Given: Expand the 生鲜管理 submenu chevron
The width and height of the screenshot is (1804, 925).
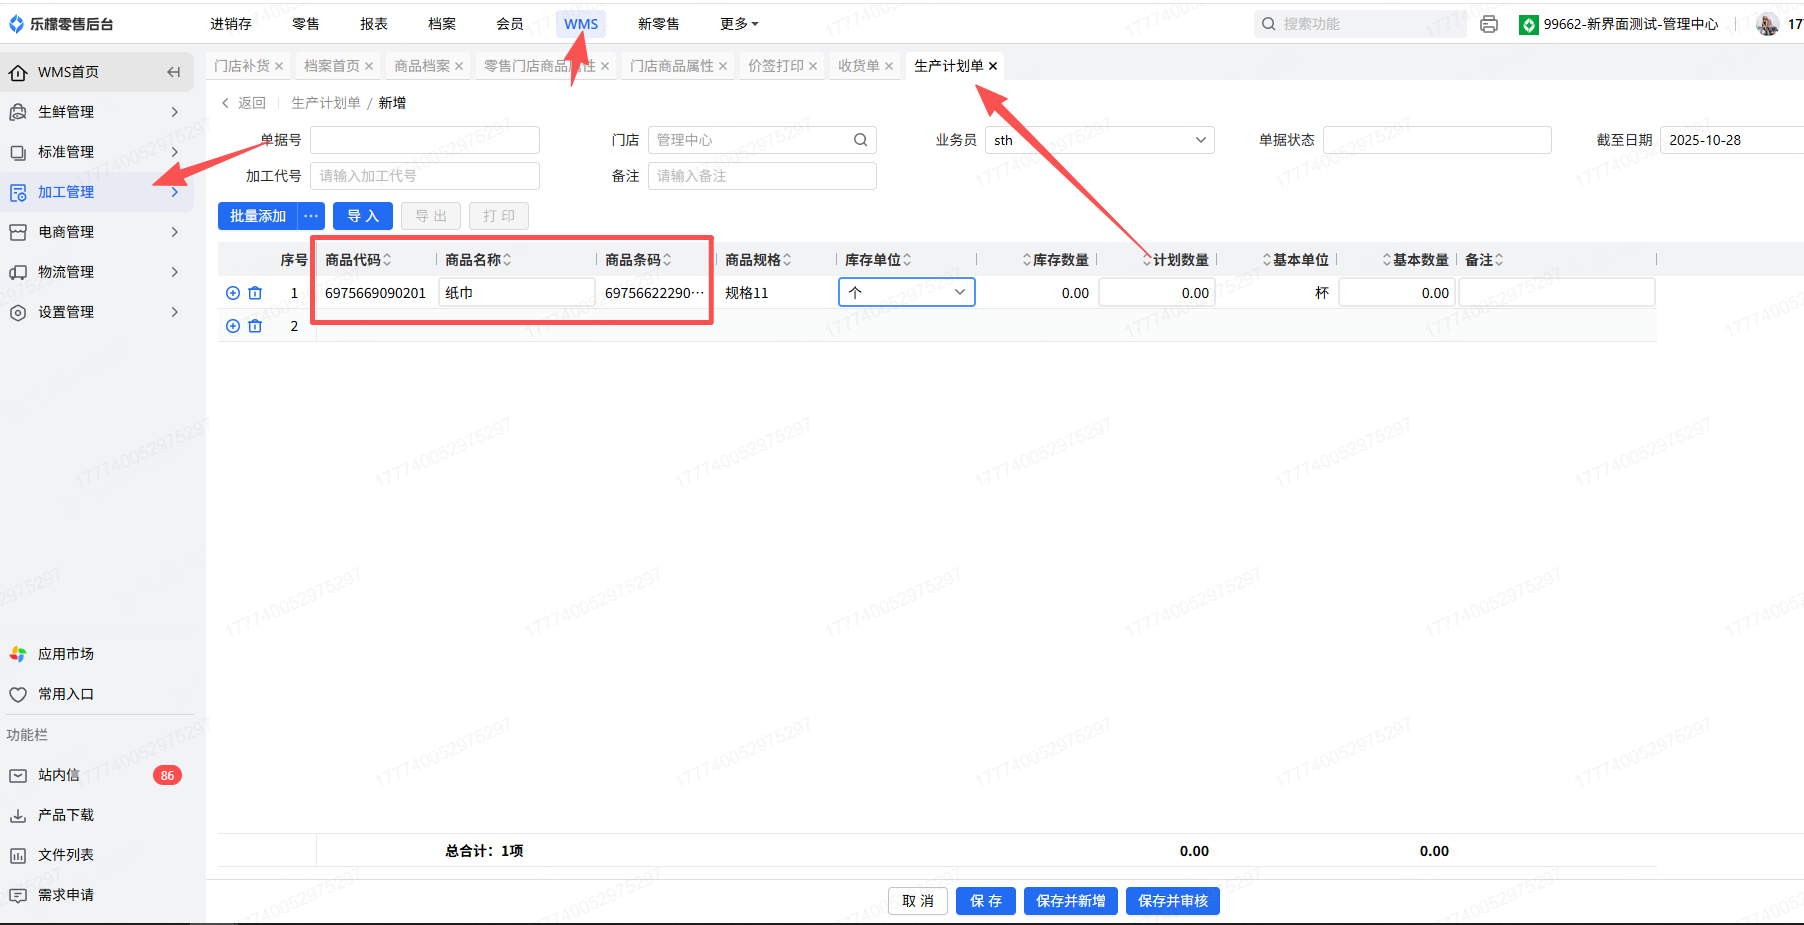Looking at the screenshot, I should pos(175,112).
